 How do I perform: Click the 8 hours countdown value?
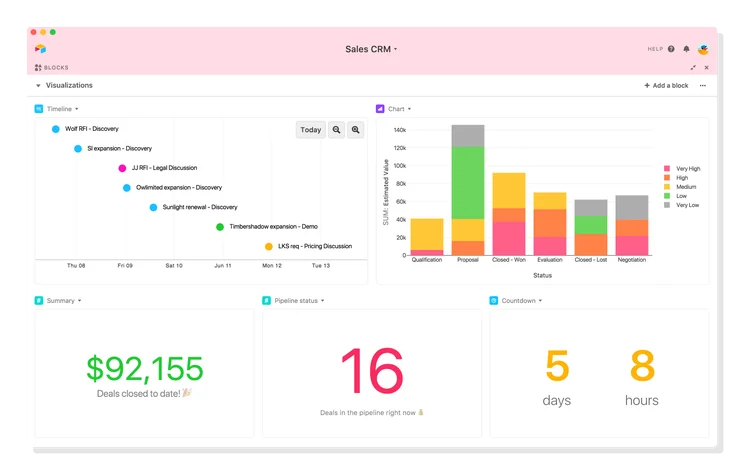(642, 365)
